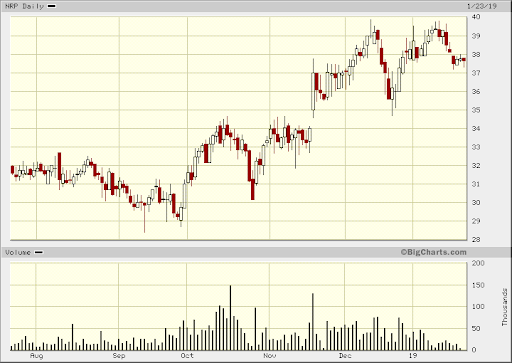Click the 28 price axis label

coord(476,239)
